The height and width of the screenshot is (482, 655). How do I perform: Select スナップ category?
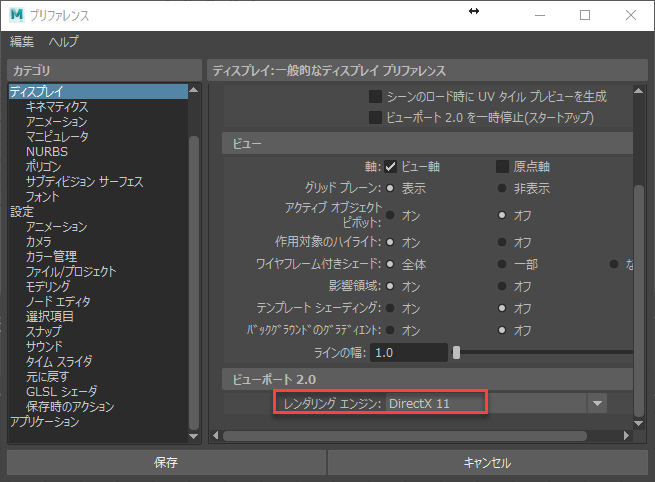43,332
